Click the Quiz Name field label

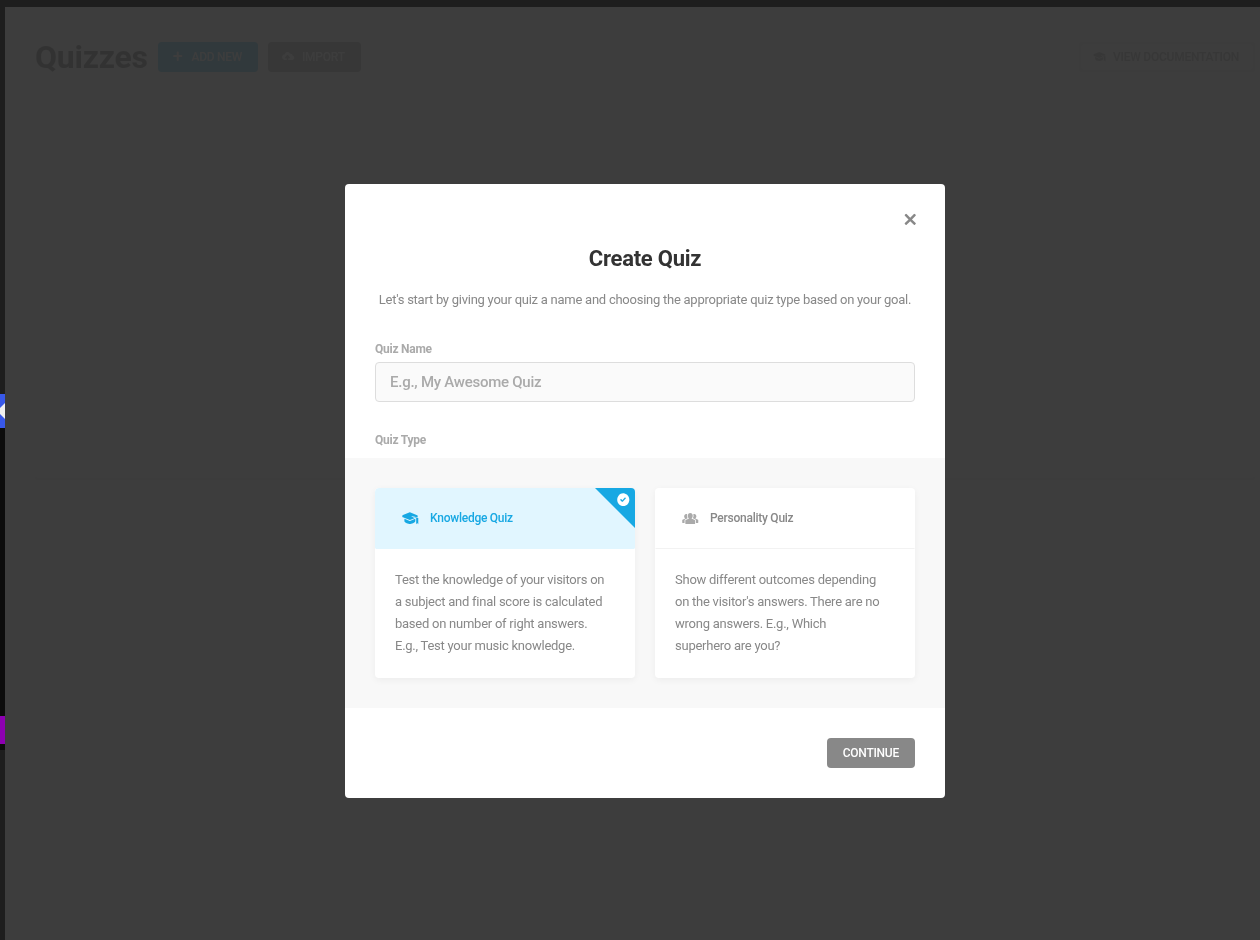404,349
